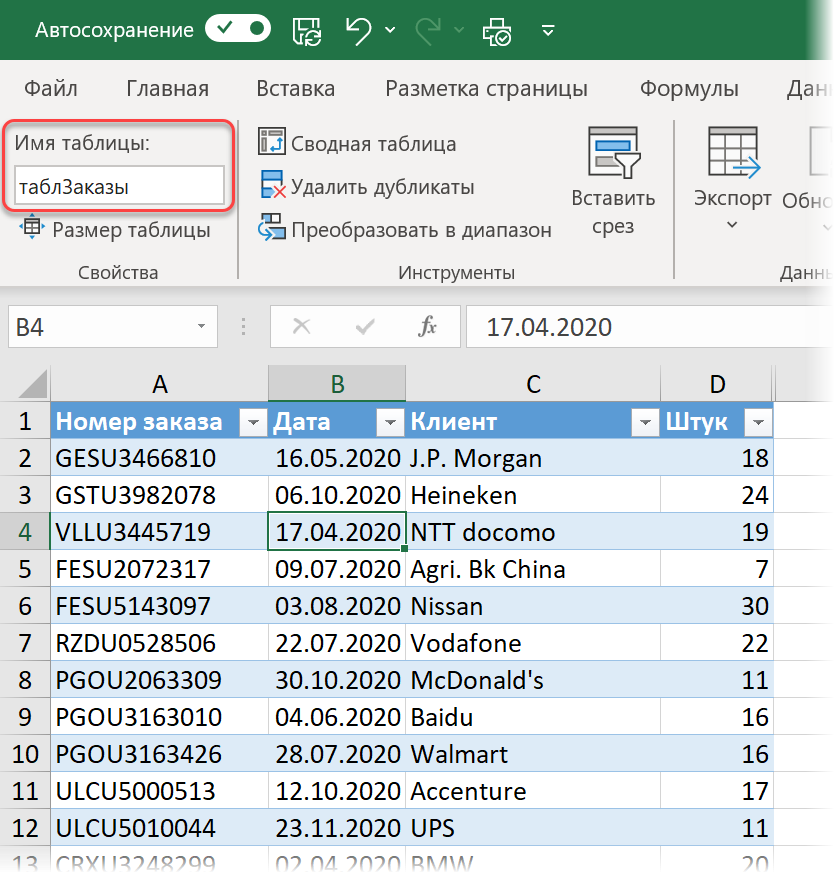834x873 pixels.
Task: Click cell containing GSTU3982078
Action: coord(159,495)
